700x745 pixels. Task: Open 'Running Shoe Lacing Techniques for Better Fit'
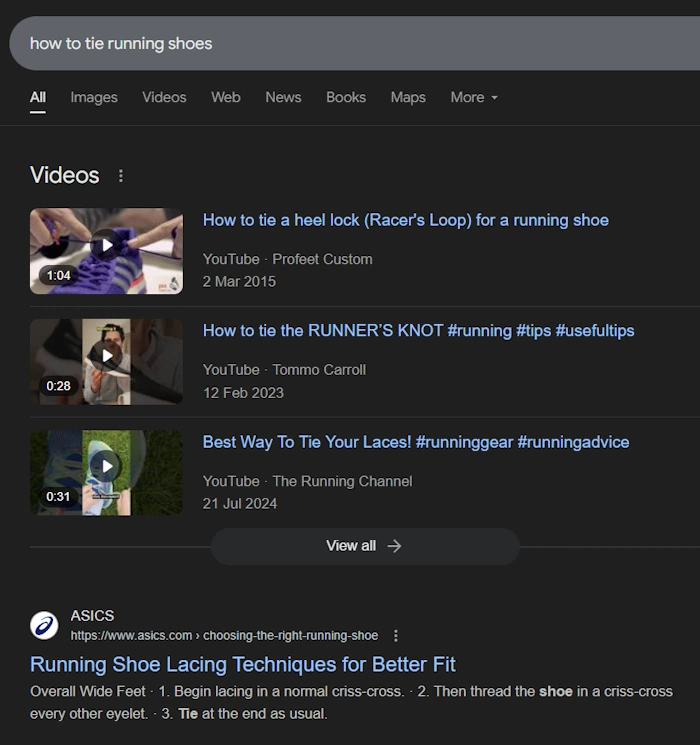[x=242, y=664]
